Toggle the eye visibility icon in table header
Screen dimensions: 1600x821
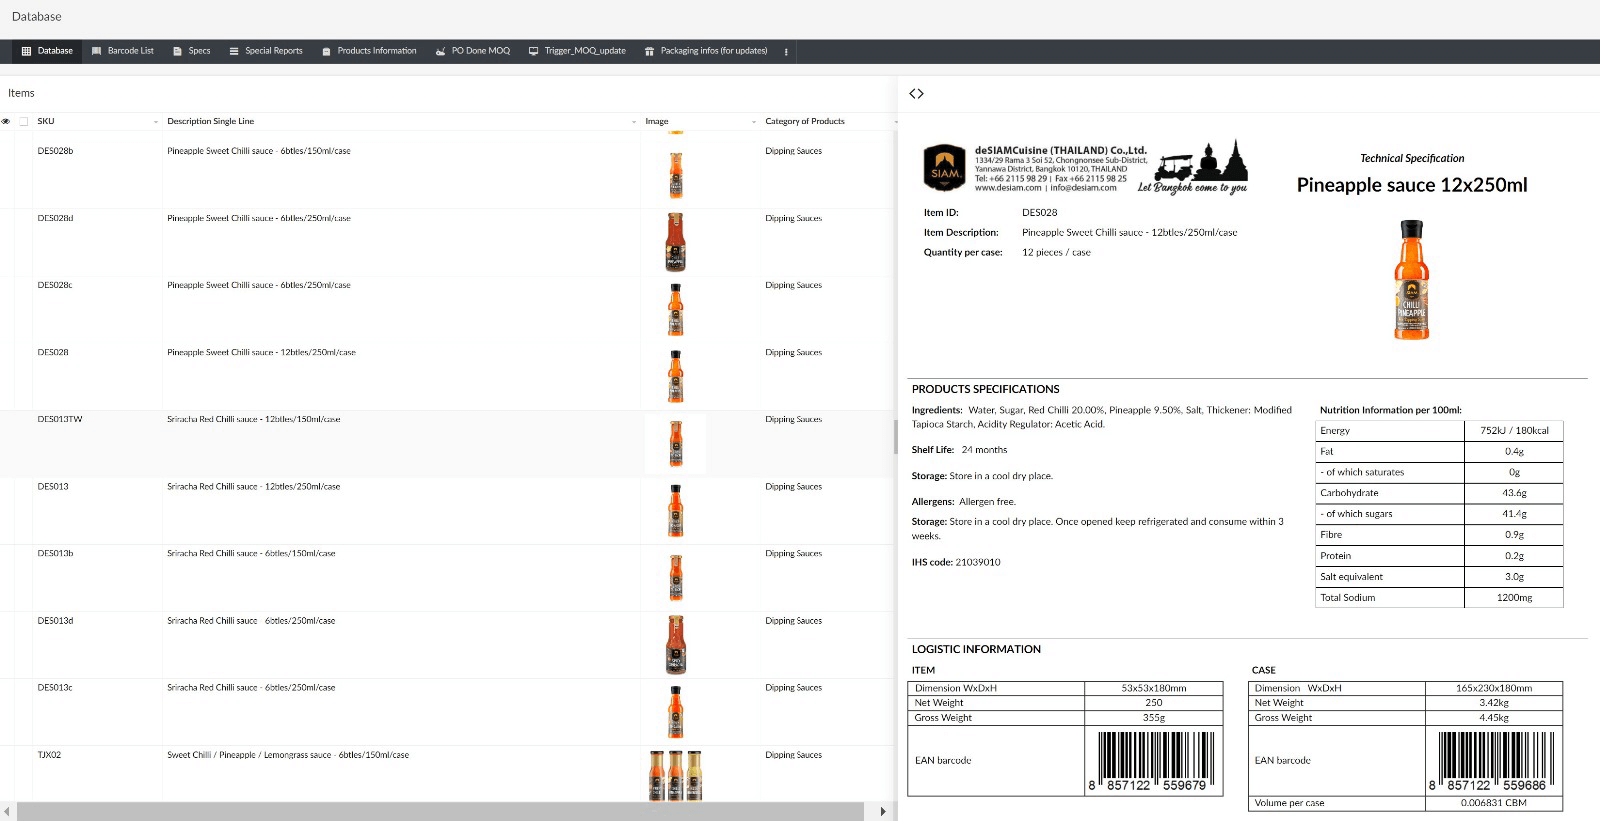[6, 121]
